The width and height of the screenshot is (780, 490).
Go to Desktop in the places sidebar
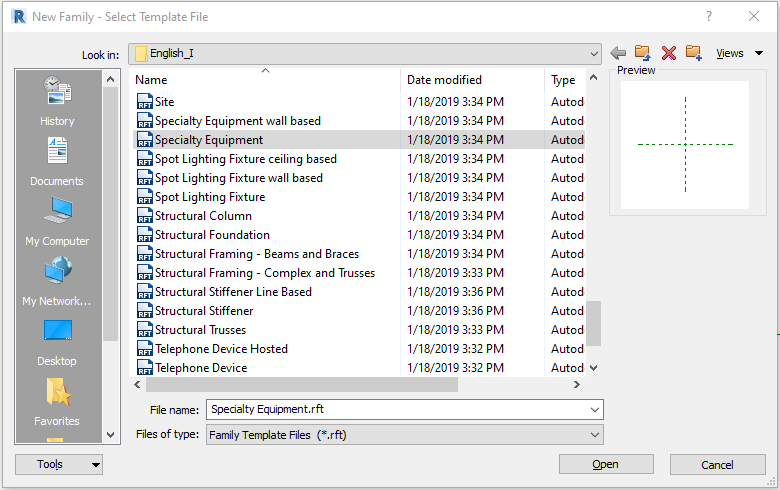(57, 342)
